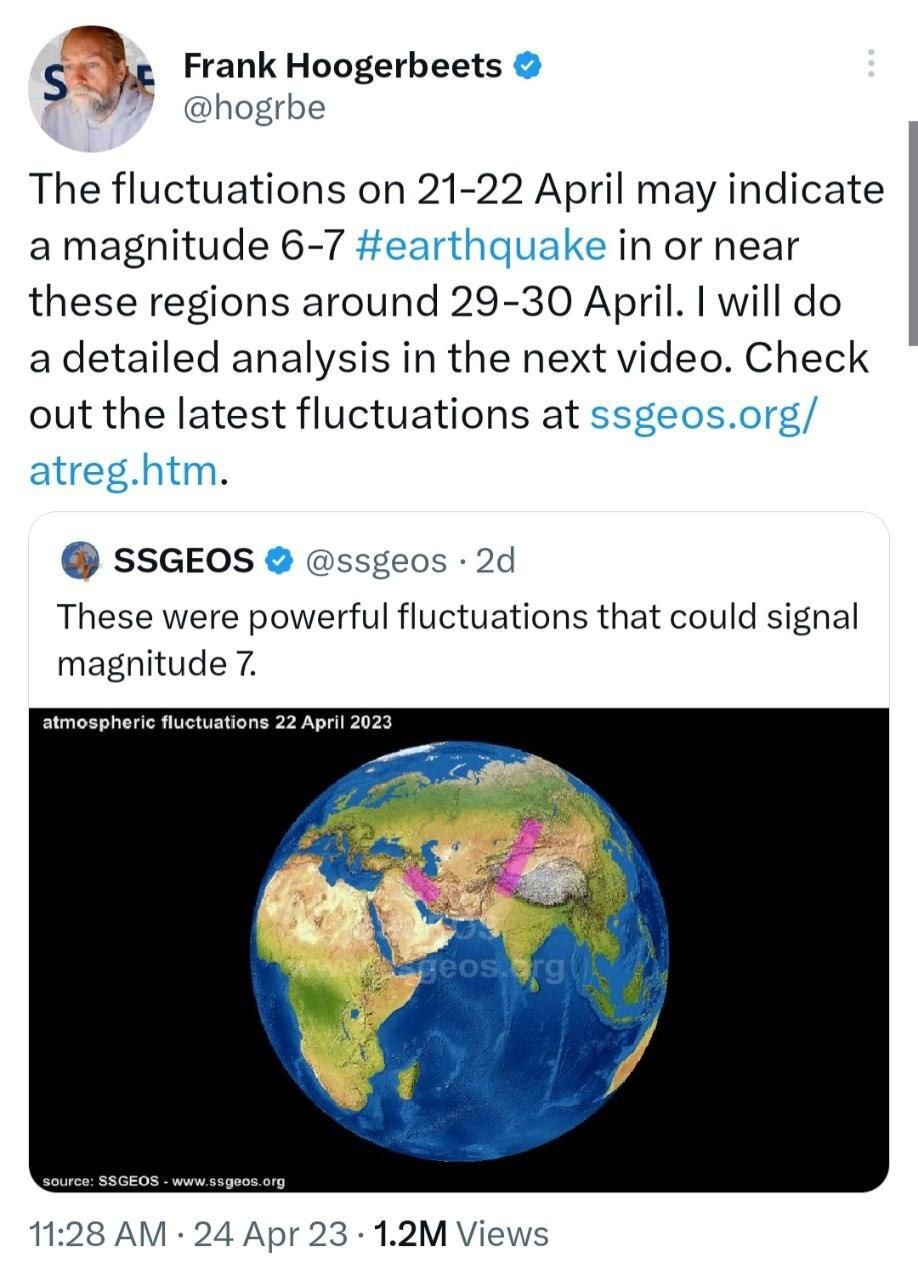918x1280 pixels.
Task: Open the #earthquake hashtag
Action: click(481, 245)
